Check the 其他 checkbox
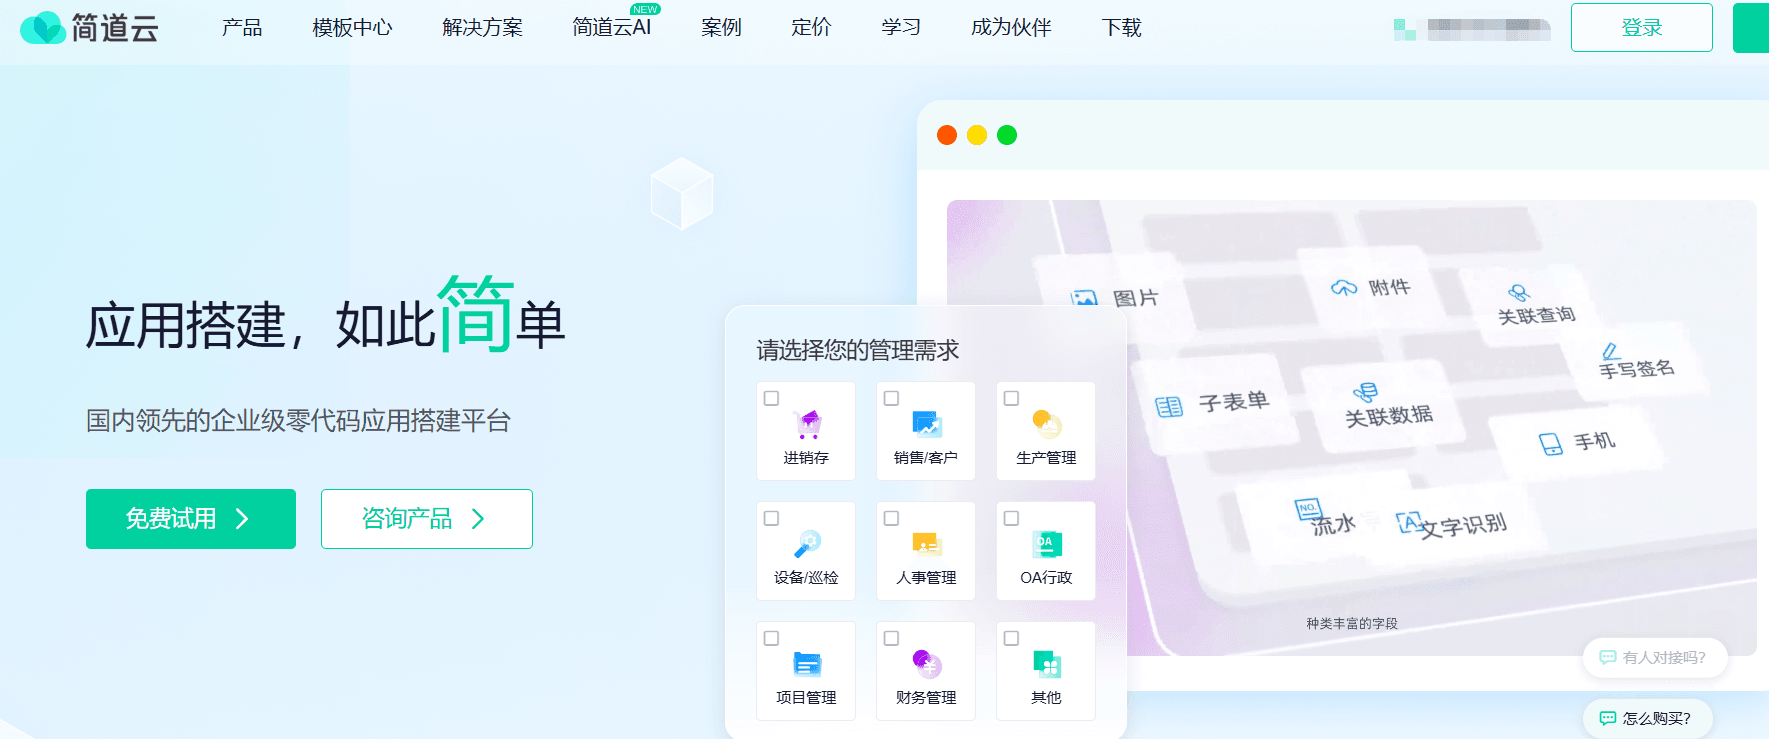 (x=1011, y=638)
